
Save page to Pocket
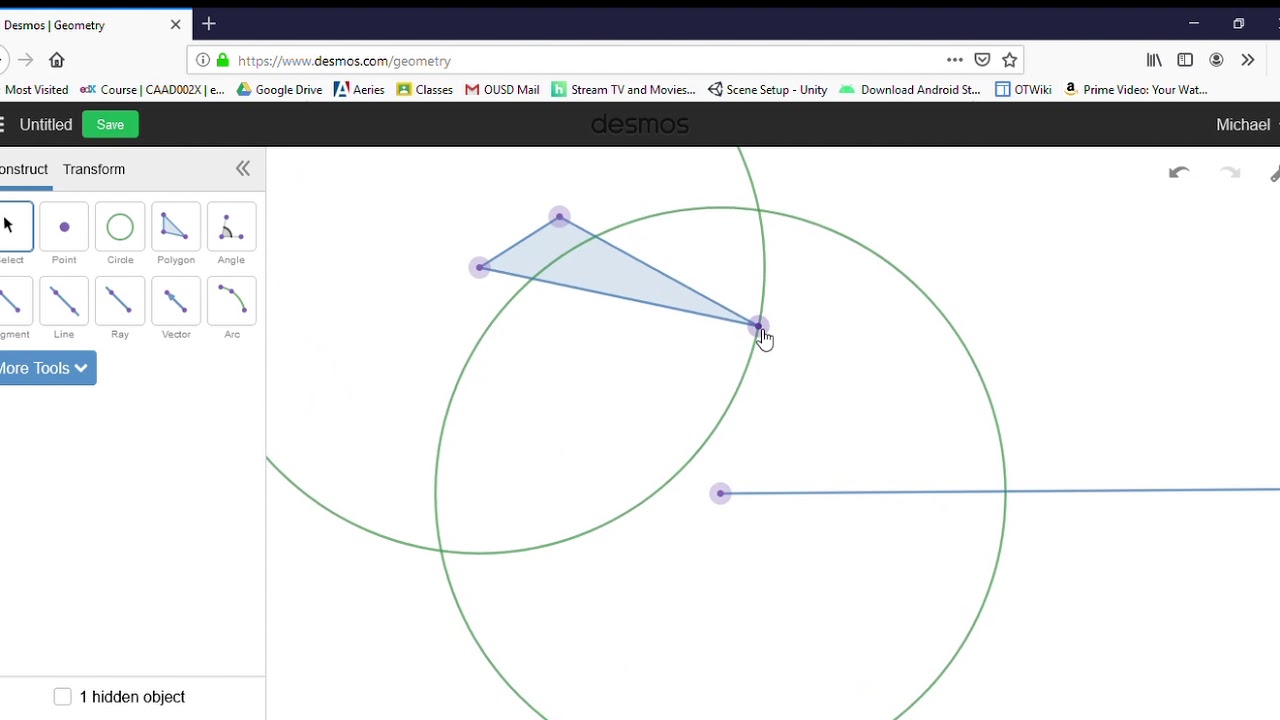pos(982,60)
